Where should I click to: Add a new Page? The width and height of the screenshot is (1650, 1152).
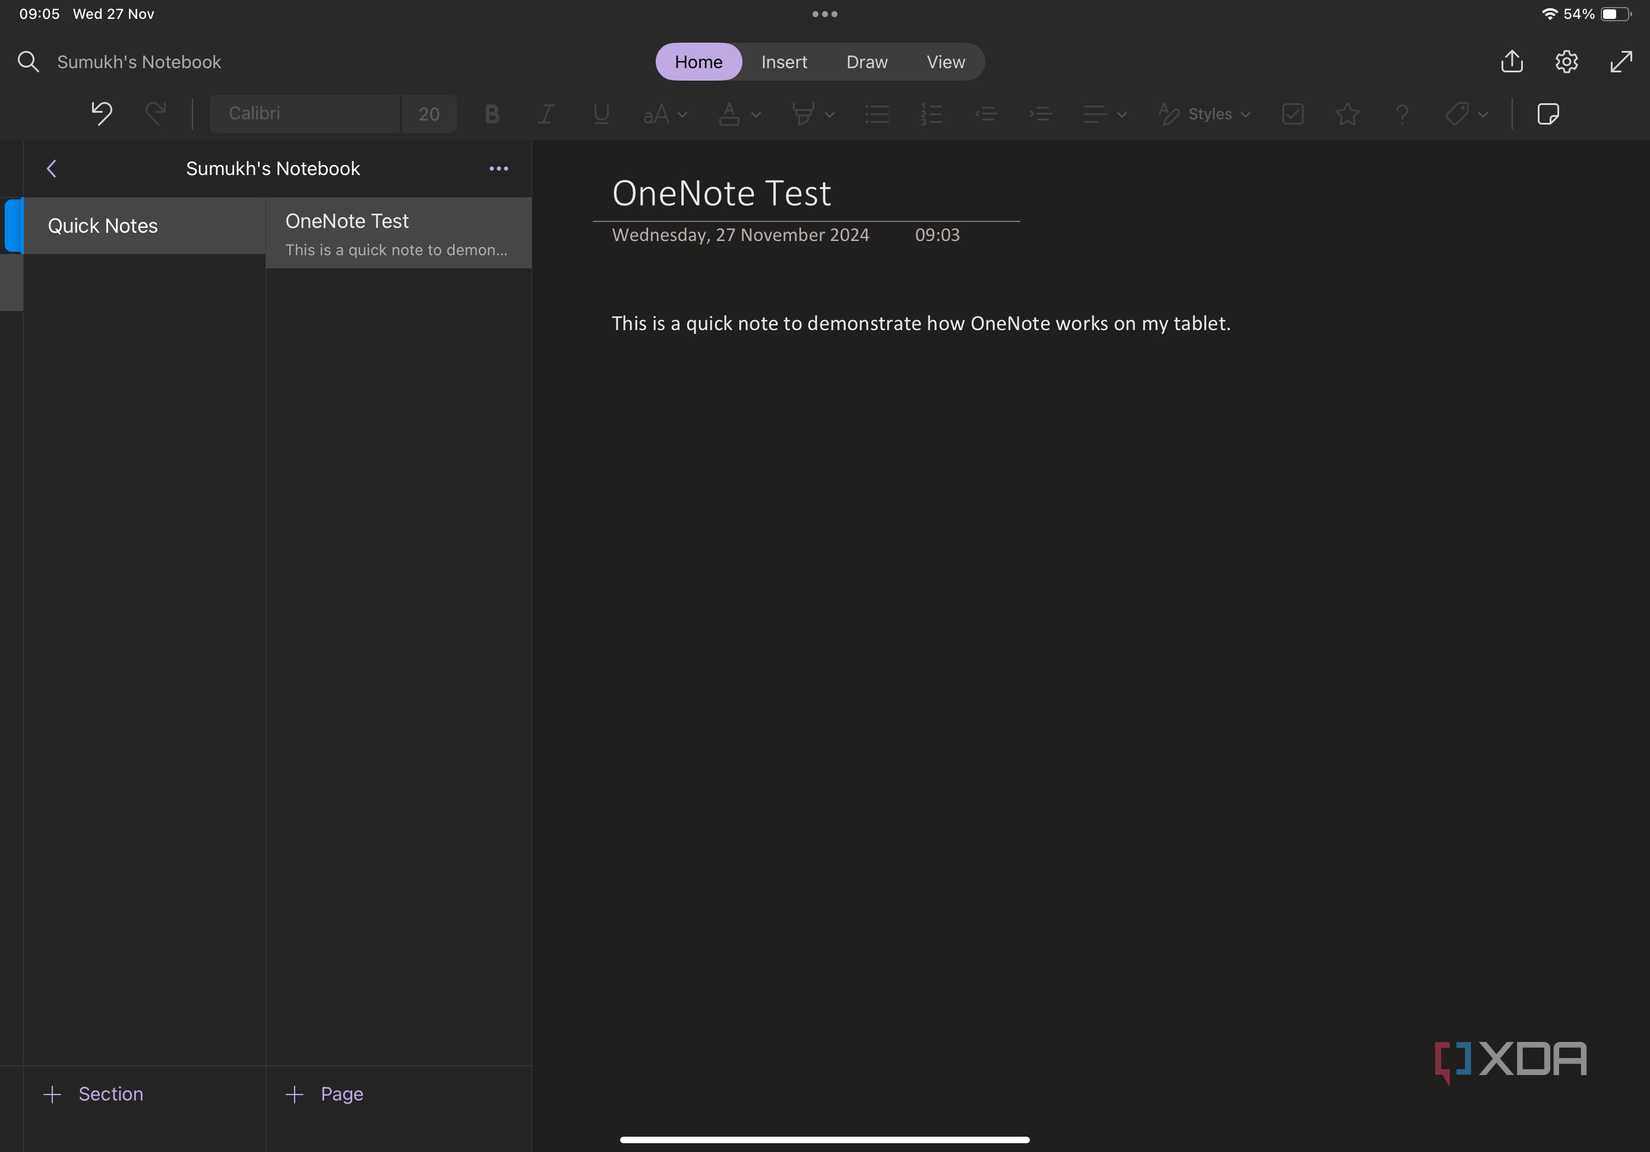point(324,1094)
